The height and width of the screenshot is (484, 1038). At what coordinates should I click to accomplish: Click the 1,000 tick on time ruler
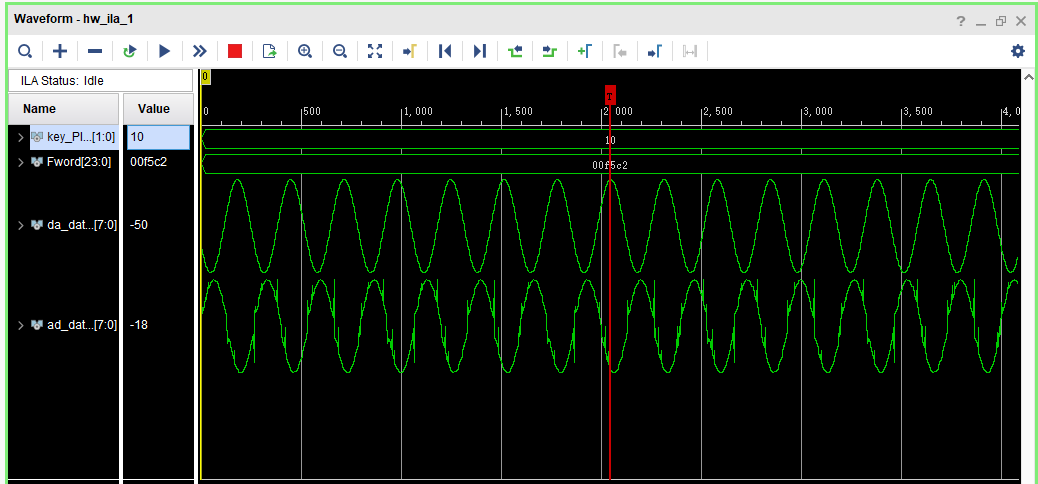click(418, 112)
